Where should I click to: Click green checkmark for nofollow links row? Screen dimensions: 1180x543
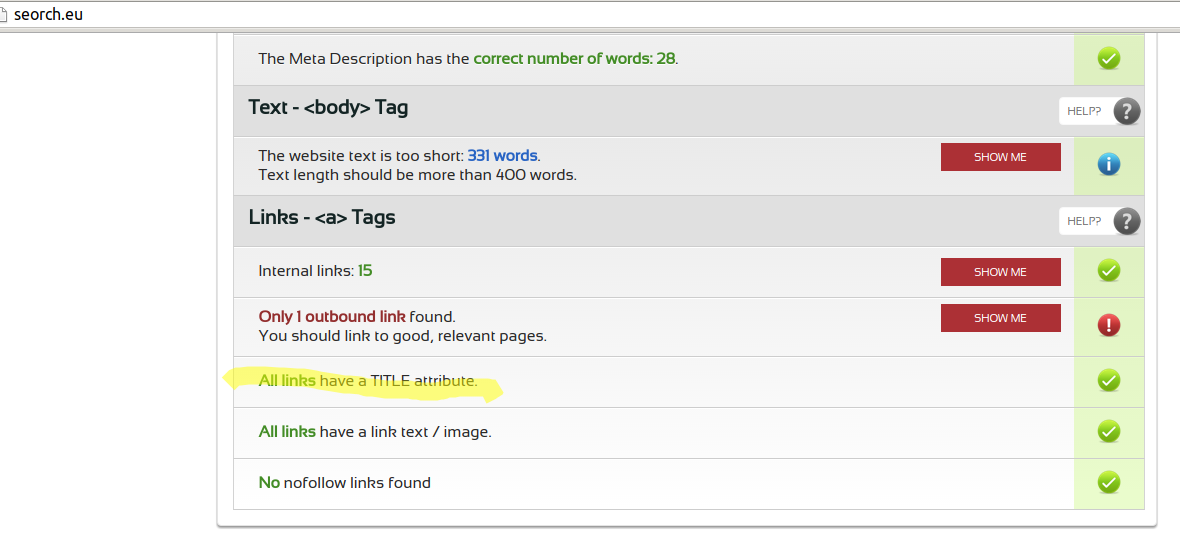tap(1108, 483)
